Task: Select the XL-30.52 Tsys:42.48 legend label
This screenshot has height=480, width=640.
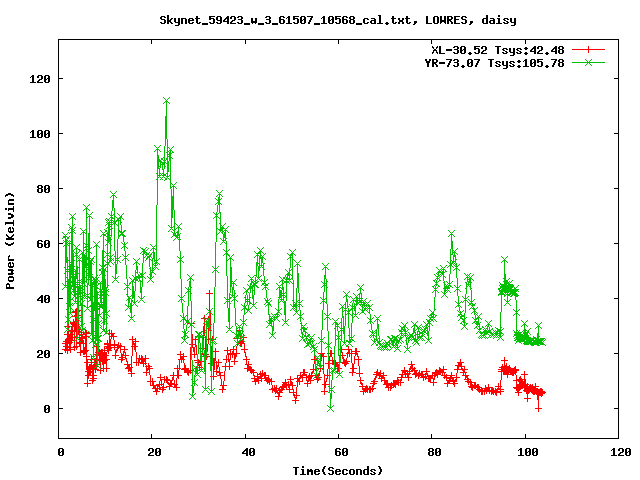Action: (498, 50)
